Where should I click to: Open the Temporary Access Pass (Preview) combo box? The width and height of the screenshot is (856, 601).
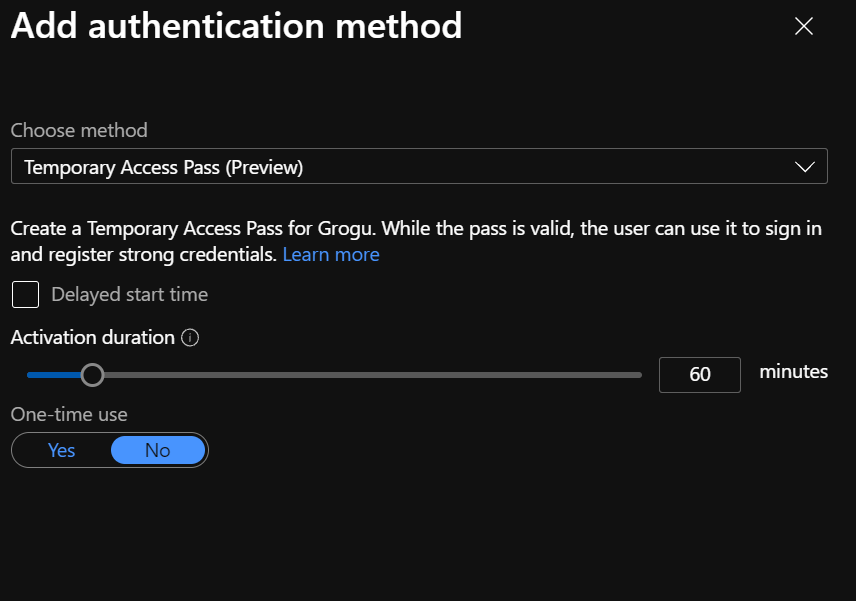pos(400,167)
